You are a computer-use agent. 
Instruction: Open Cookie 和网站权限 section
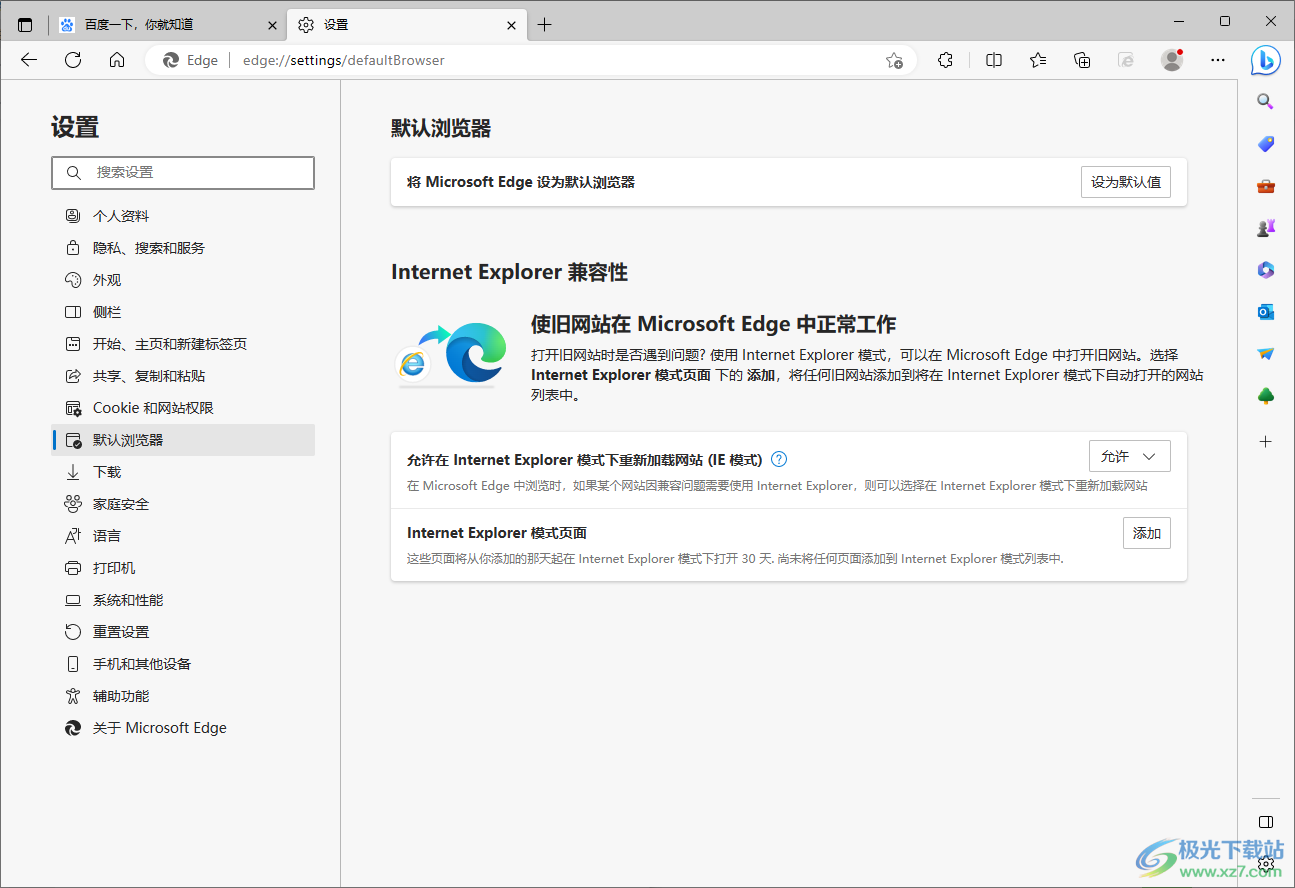point(183,408)
